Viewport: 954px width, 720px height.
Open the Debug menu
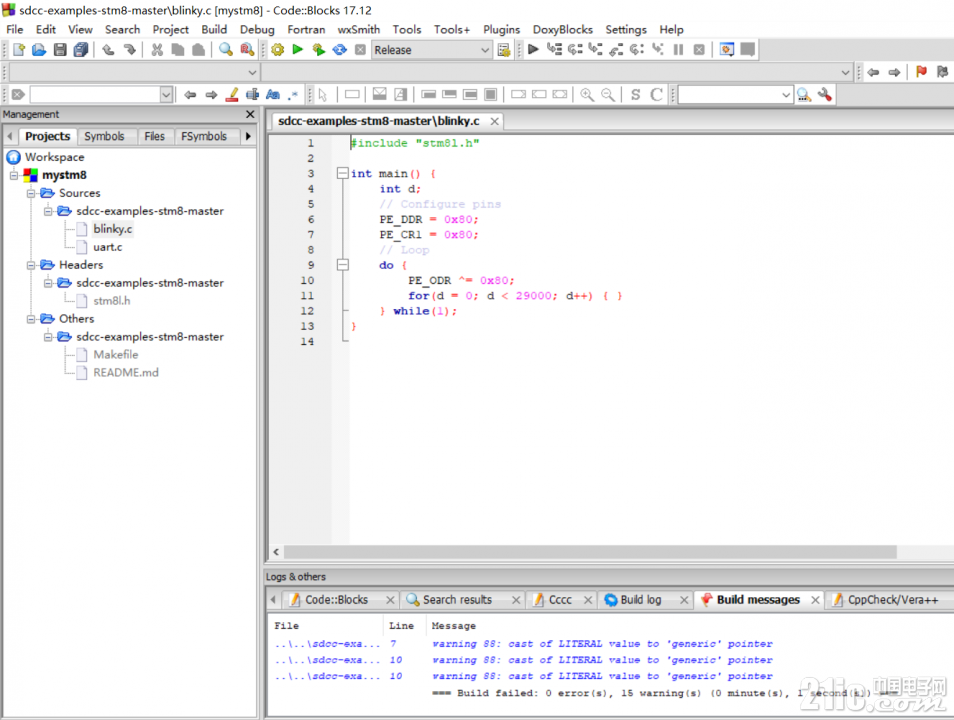pos(257,29)
